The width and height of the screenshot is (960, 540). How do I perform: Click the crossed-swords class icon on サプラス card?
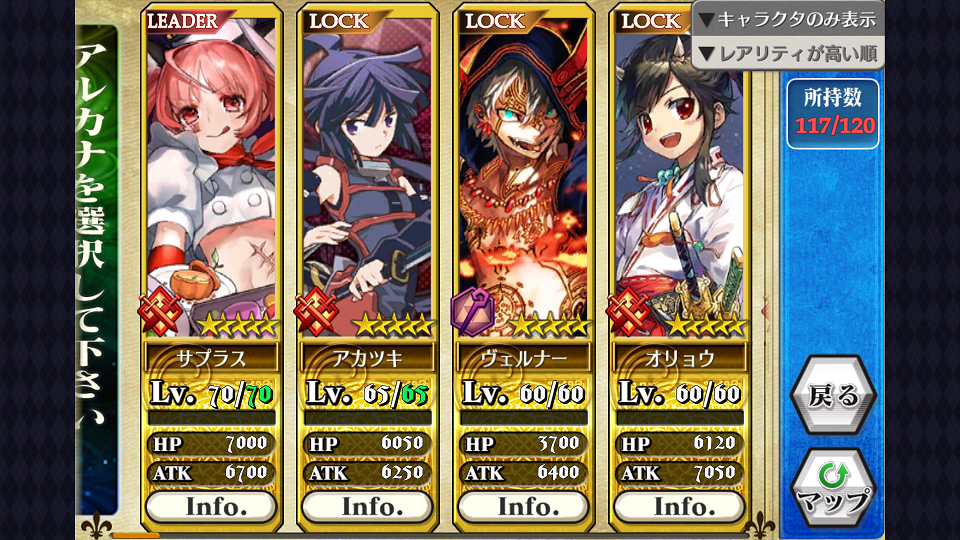click(x=159, y=312)
